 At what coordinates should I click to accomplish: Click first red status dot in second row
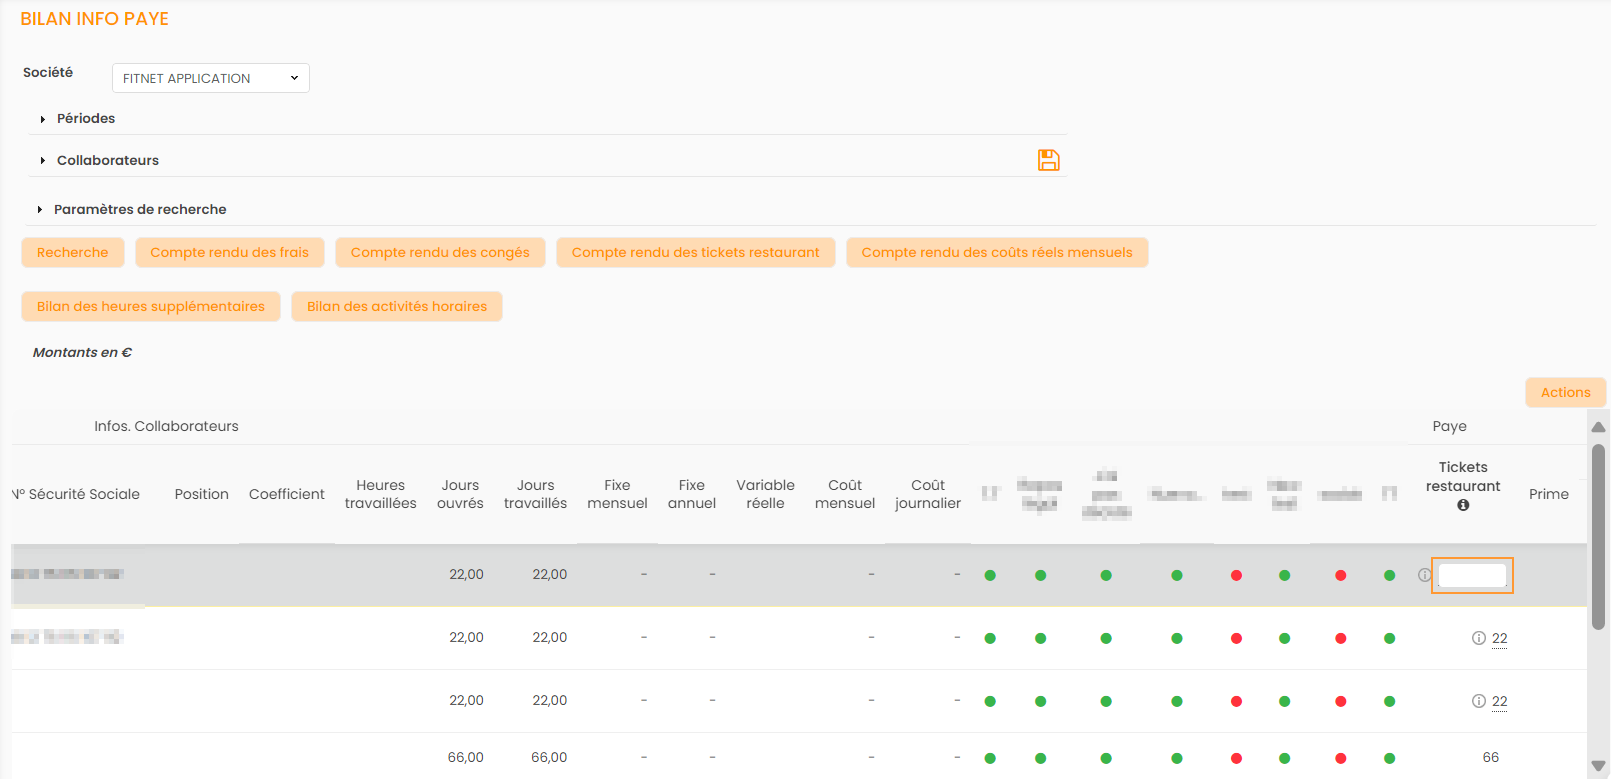pyautogui.click(x=1236, y=638)
